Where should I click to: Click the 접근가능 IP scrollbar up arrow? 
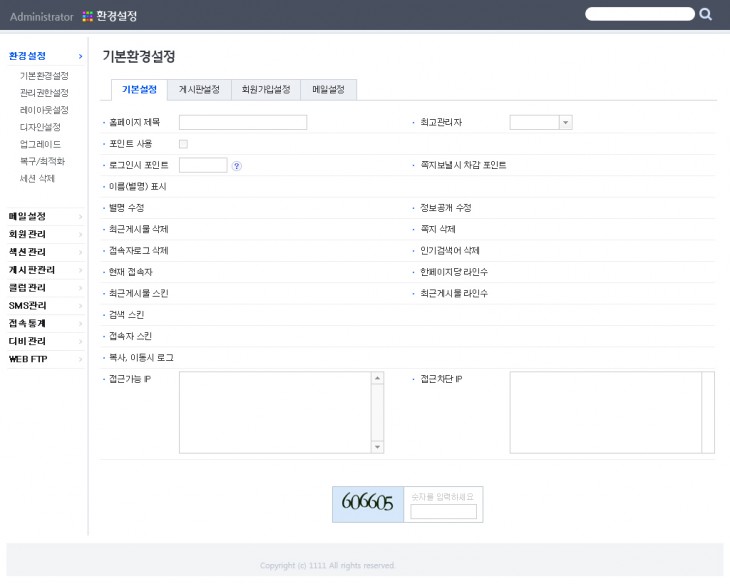pos(378,378)
